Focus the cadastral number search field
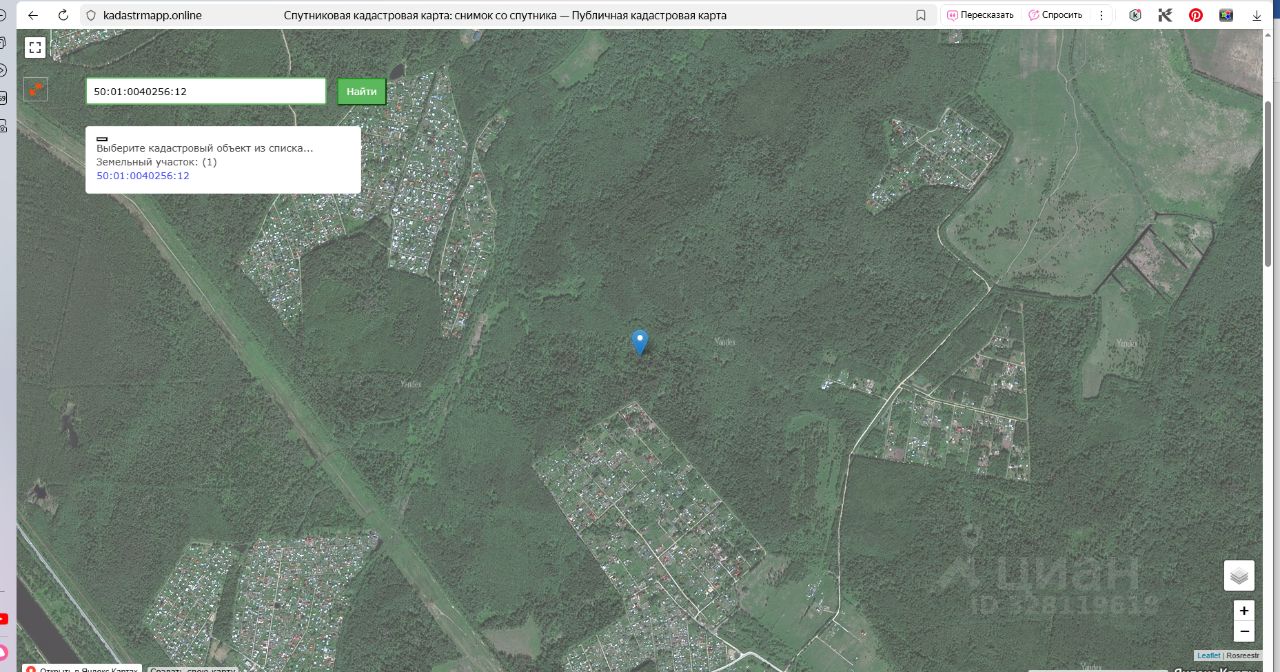The image size is (1280, 672). point(206,91)
